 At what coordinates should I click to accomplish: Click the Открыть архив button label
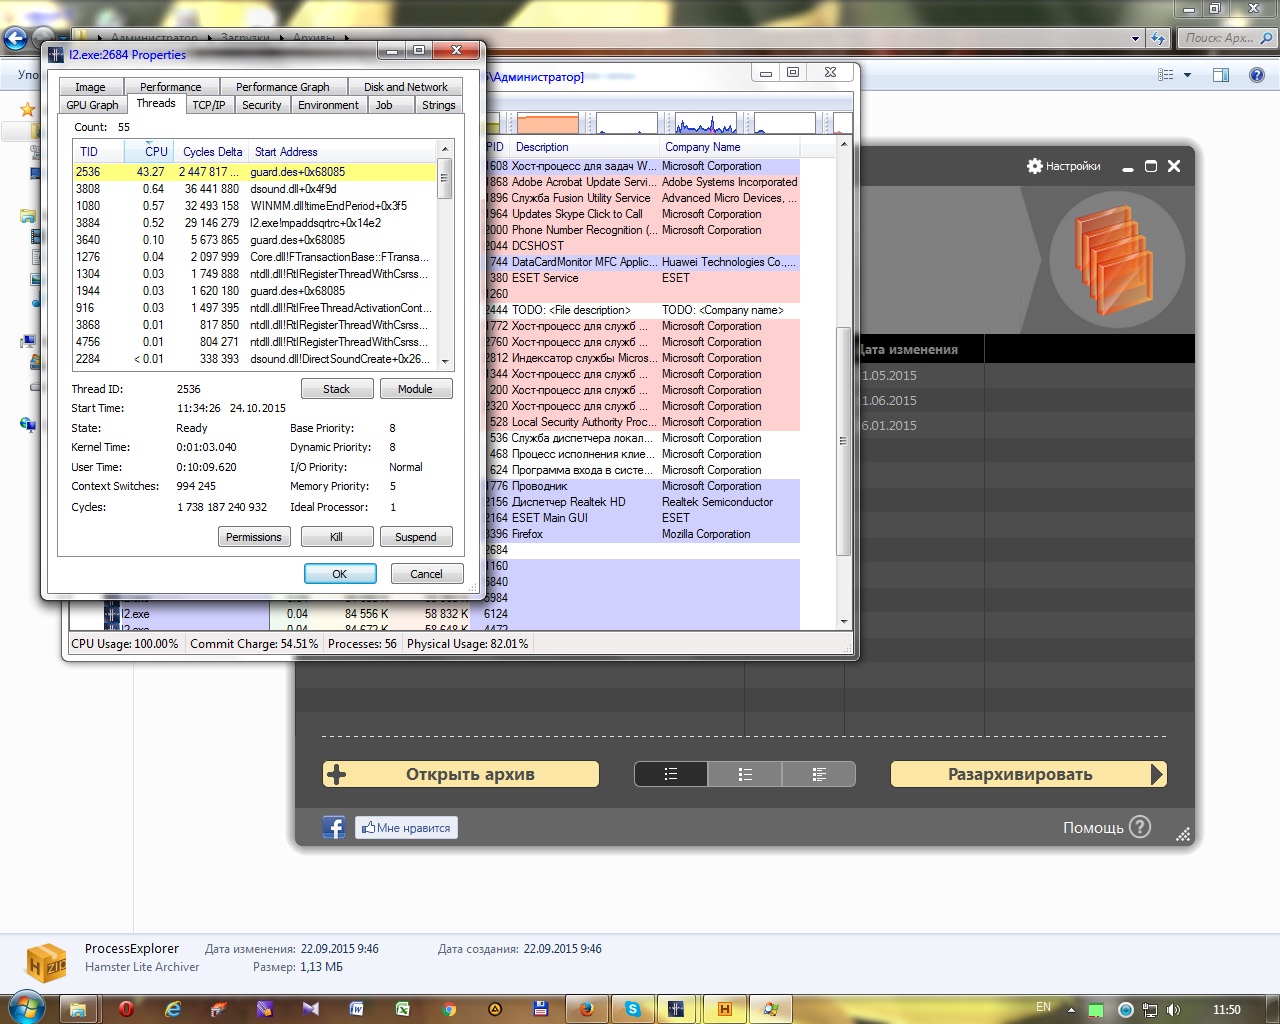pos(470,774)
